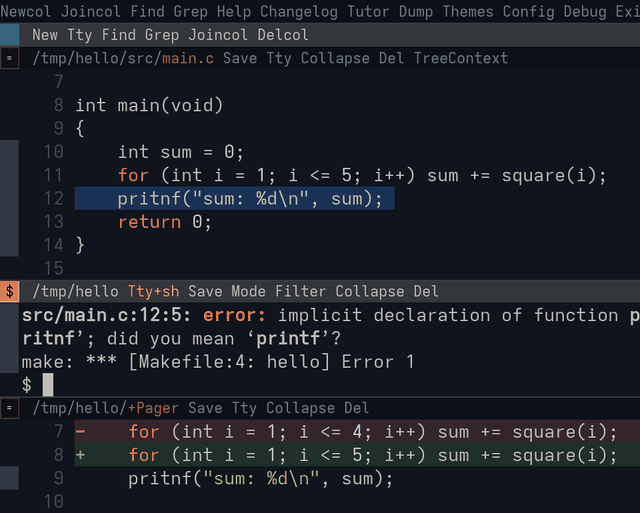The height and width of the screenshot is (513, 640).
Task: Click Save in the main.c tag
Action: click(240, 58)
